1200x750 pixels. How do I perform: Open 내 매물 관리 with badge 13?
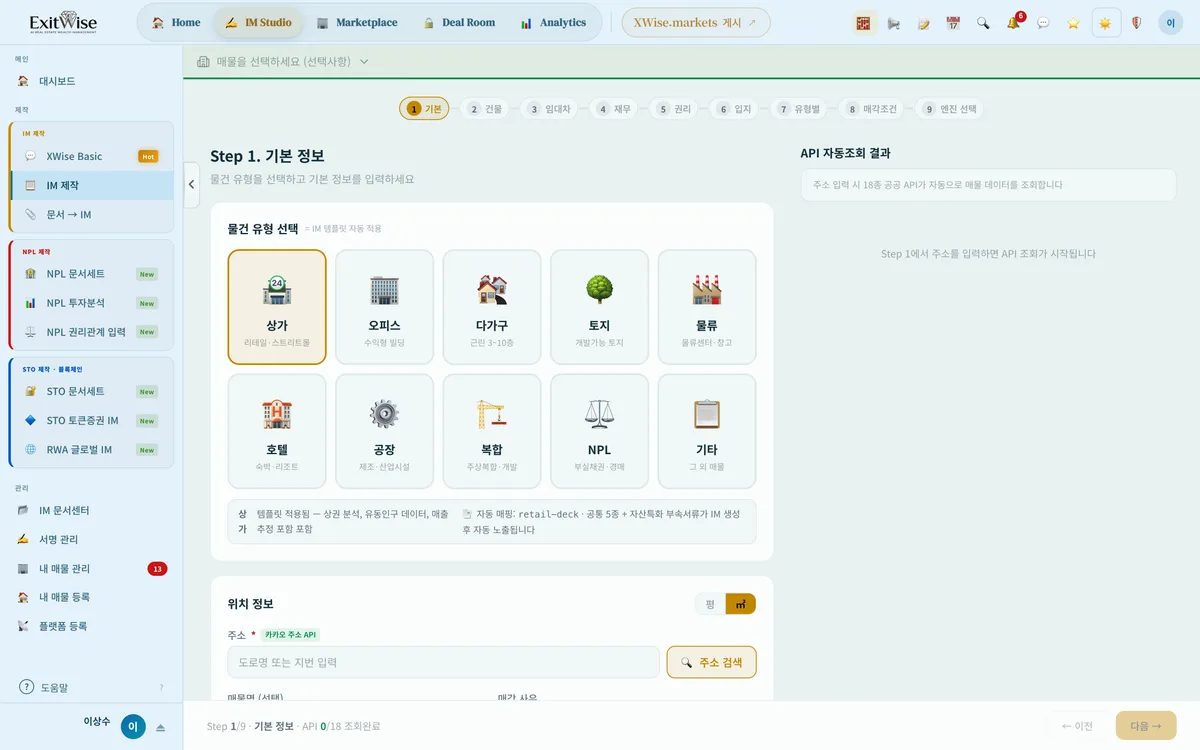pos(91,568)
